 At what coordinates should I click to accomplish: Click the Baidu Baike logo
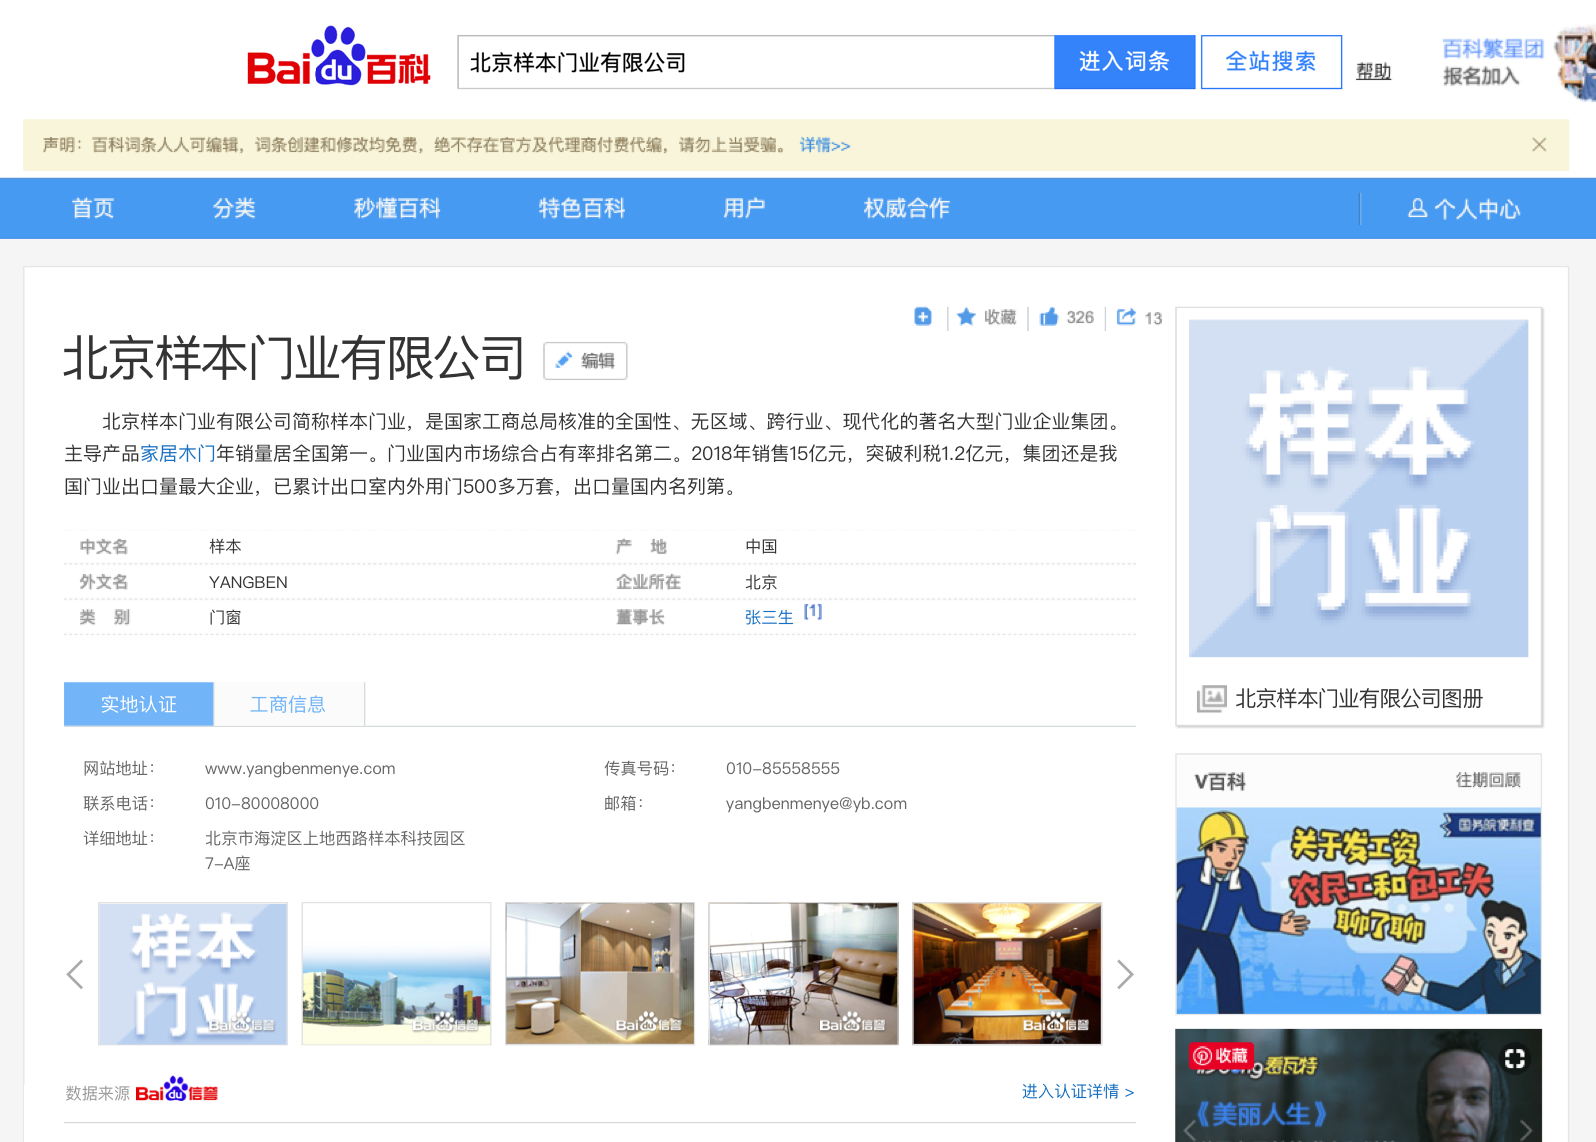coord(338,58)
